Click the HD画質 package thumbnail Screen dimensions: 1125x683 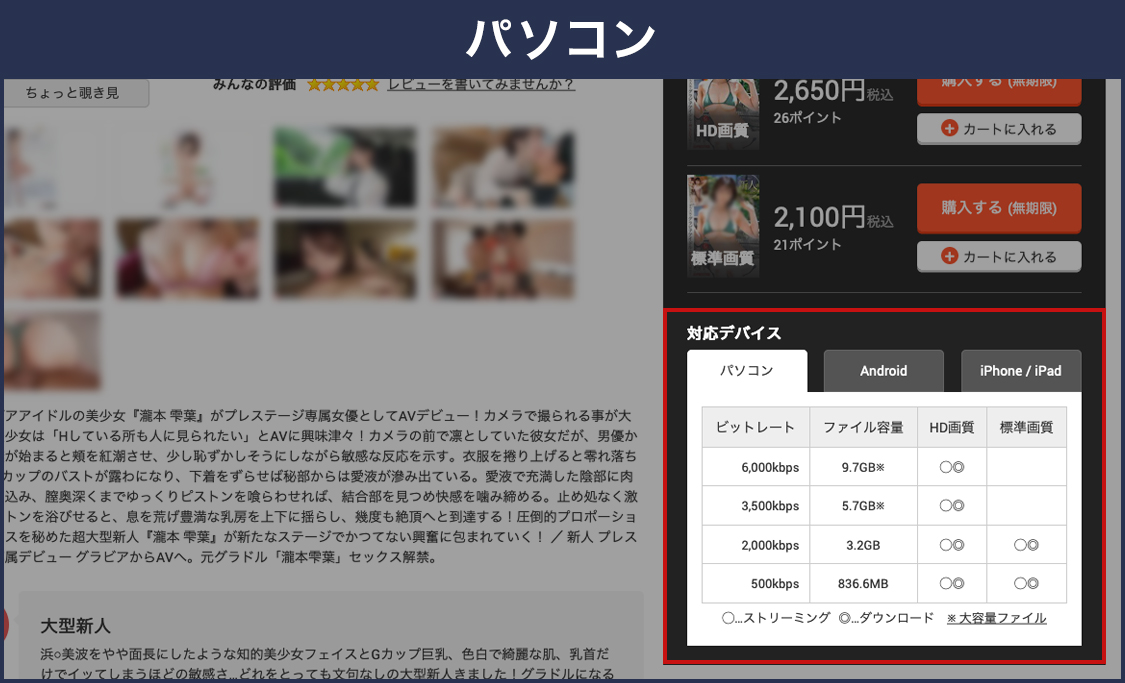click(723, 112)
